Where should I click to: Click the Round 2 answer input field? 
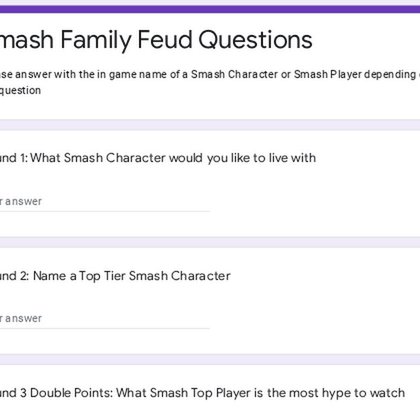(x=105, y=319)
